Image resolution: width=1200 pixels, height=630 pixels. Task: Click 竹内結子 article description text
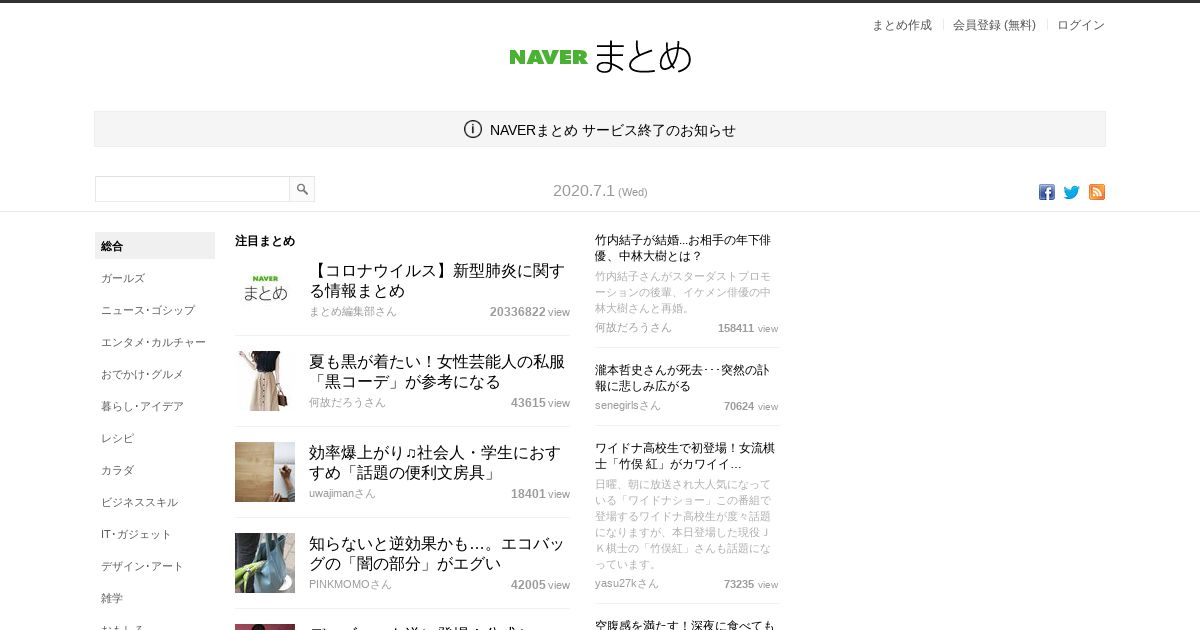click(x=683, y=292)
